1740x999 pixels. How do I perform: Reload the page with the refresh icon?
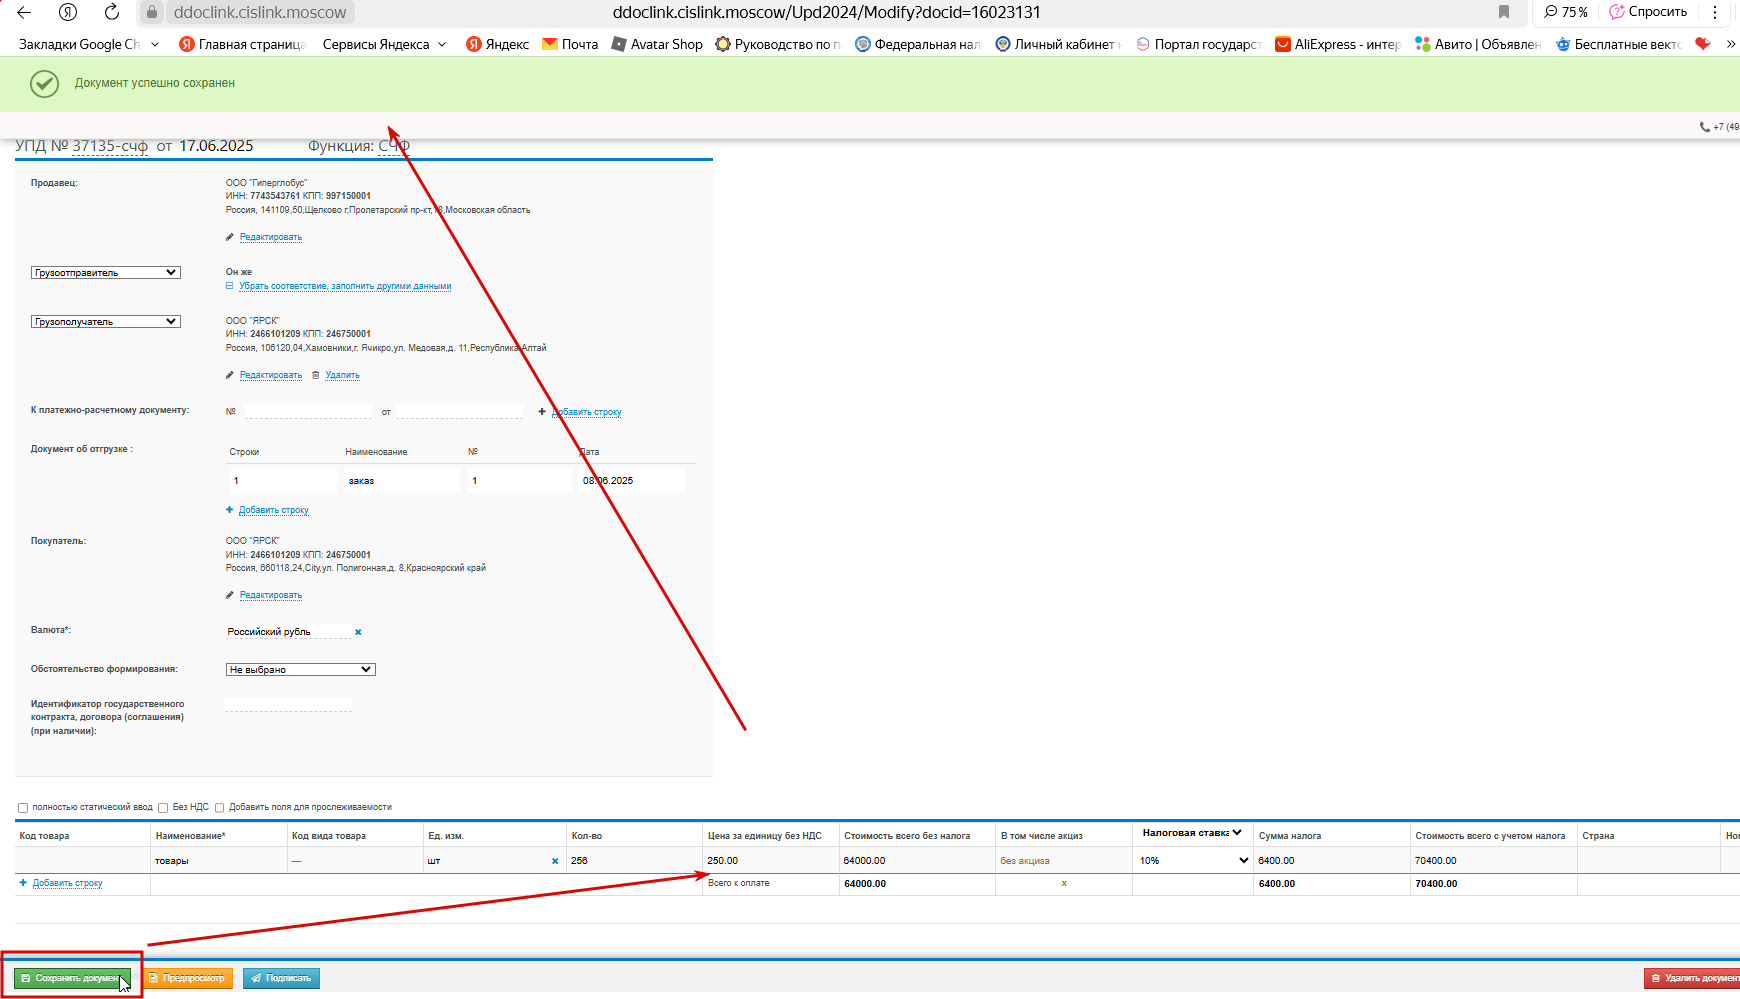click(x=112, y=12)
